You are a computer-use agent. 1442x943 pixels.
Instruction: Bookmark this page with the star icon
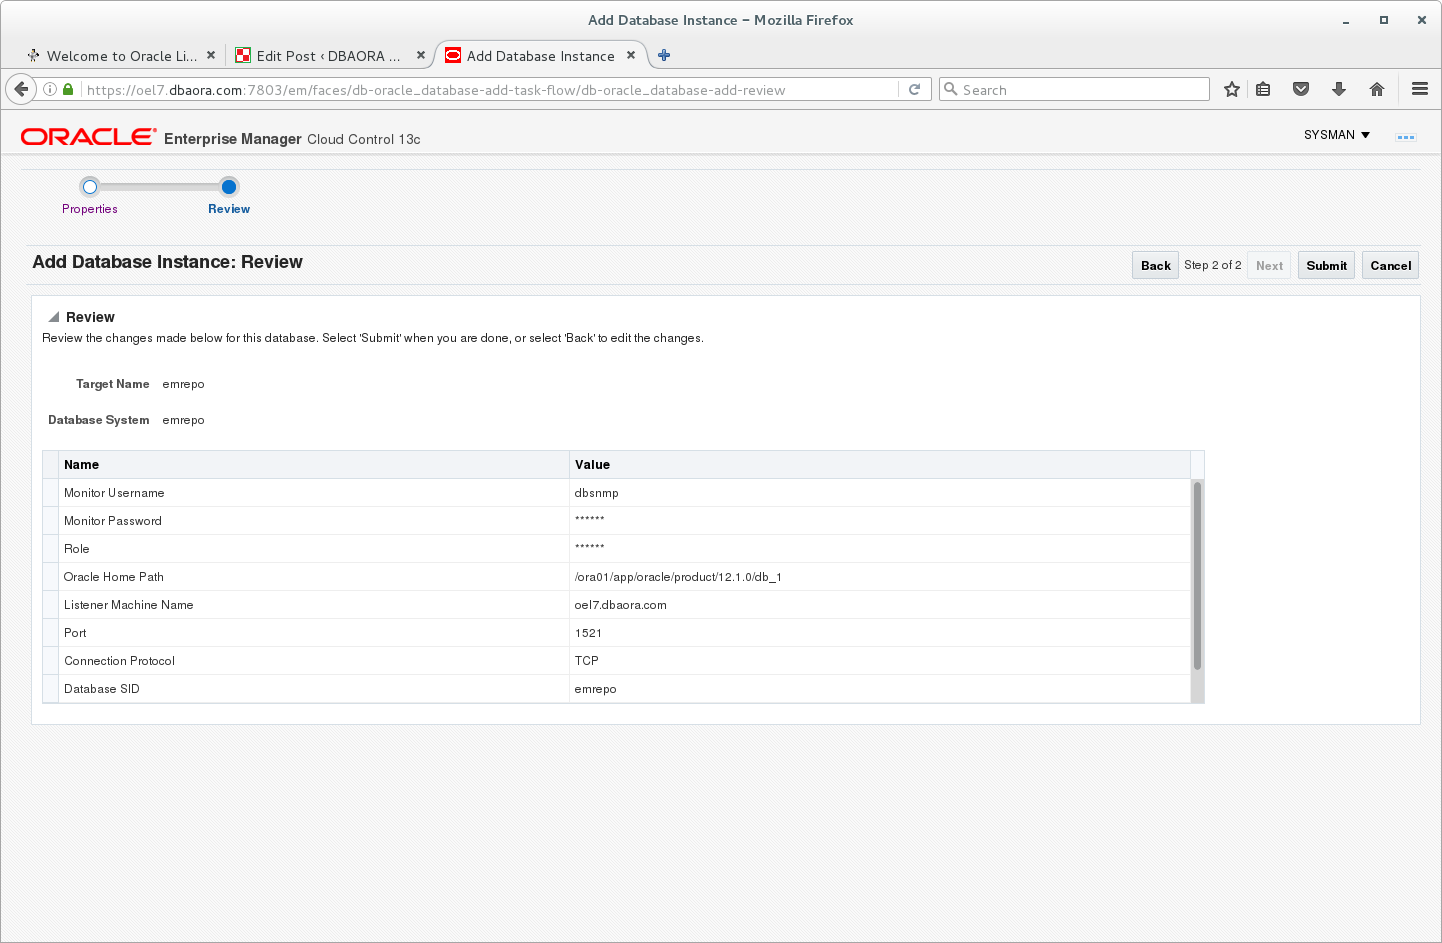coord(1232,89)
